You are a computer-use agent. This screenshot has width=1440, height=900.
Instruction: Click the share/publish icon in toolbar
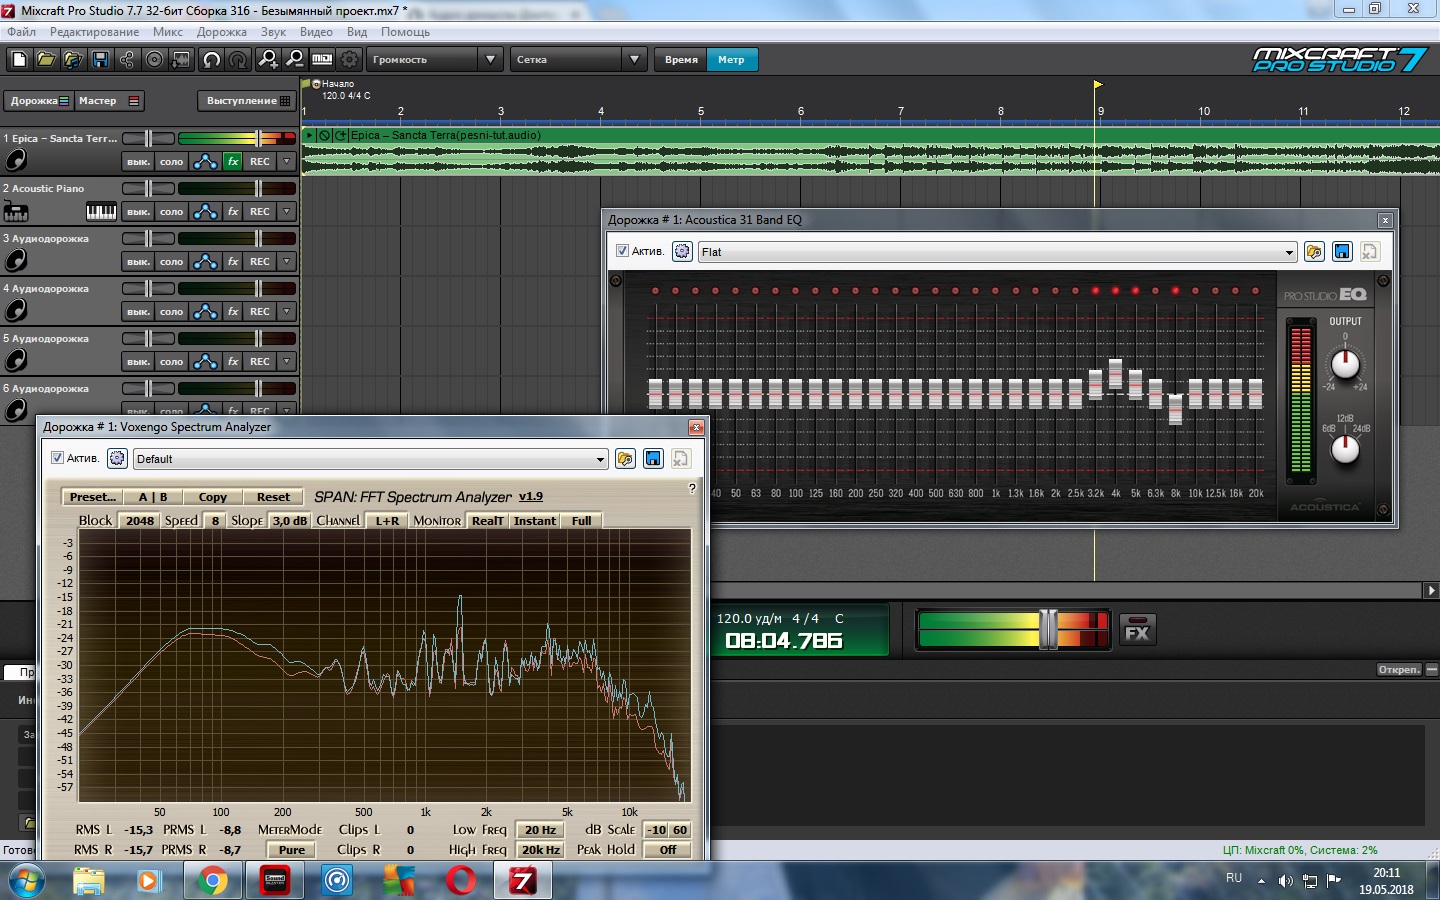pyautogui.click(x=127, y=60)
